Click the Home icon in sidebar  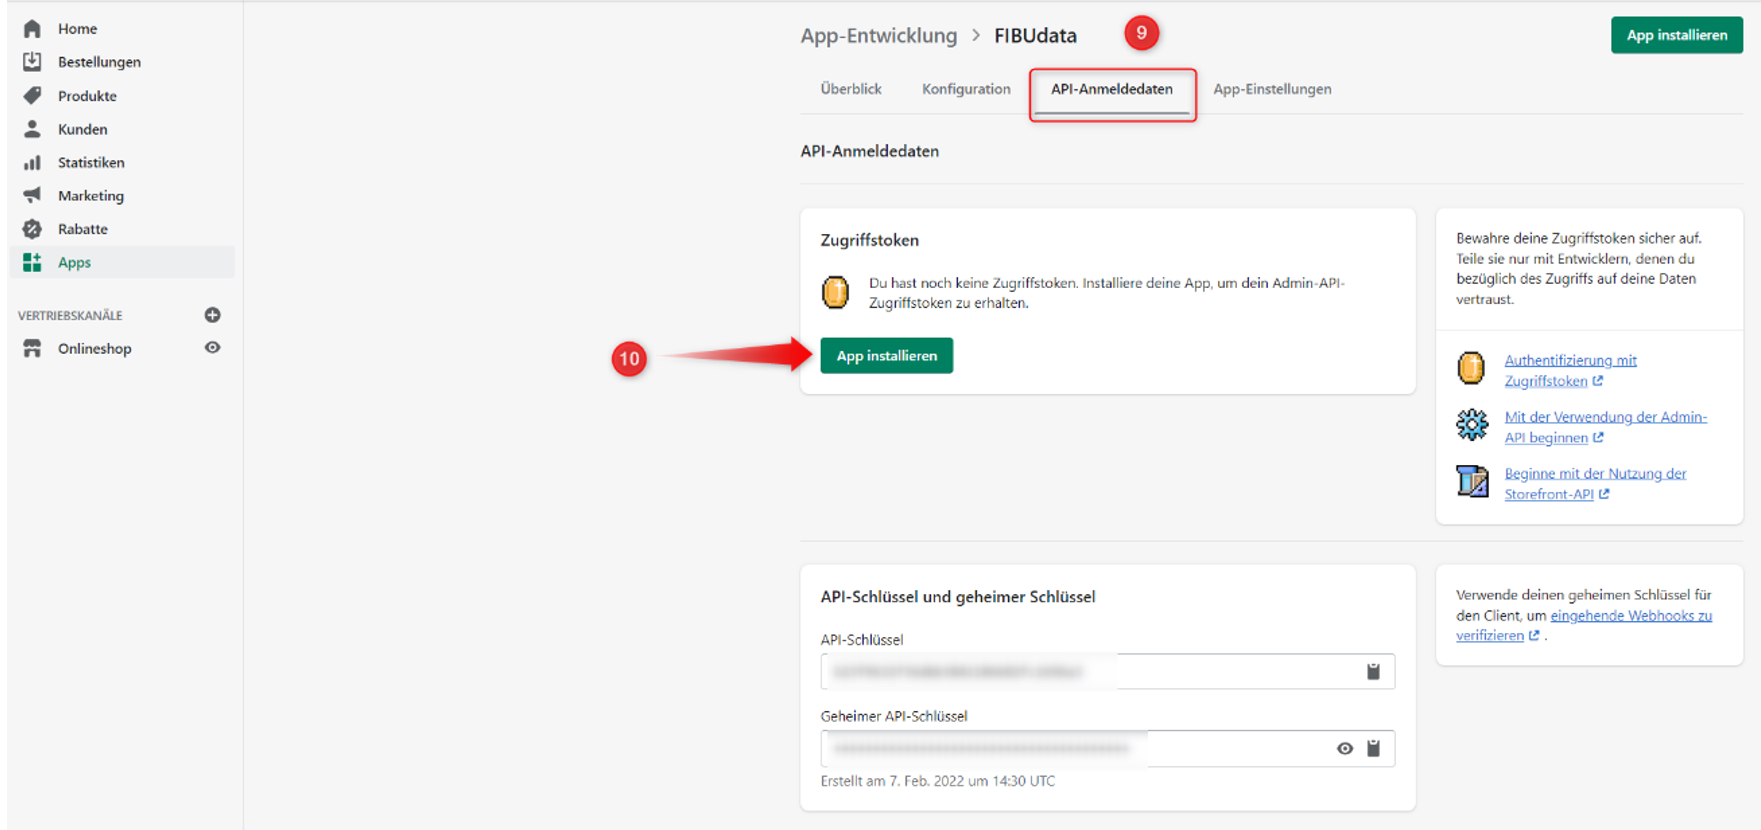click(32, 29)
